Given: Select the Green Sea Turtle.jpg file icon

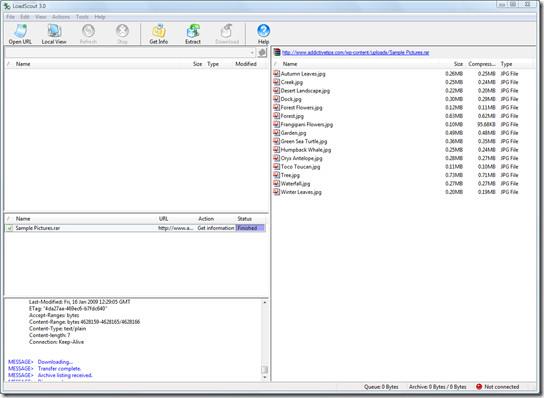Looking at the screenshot, I should (277, 141).
